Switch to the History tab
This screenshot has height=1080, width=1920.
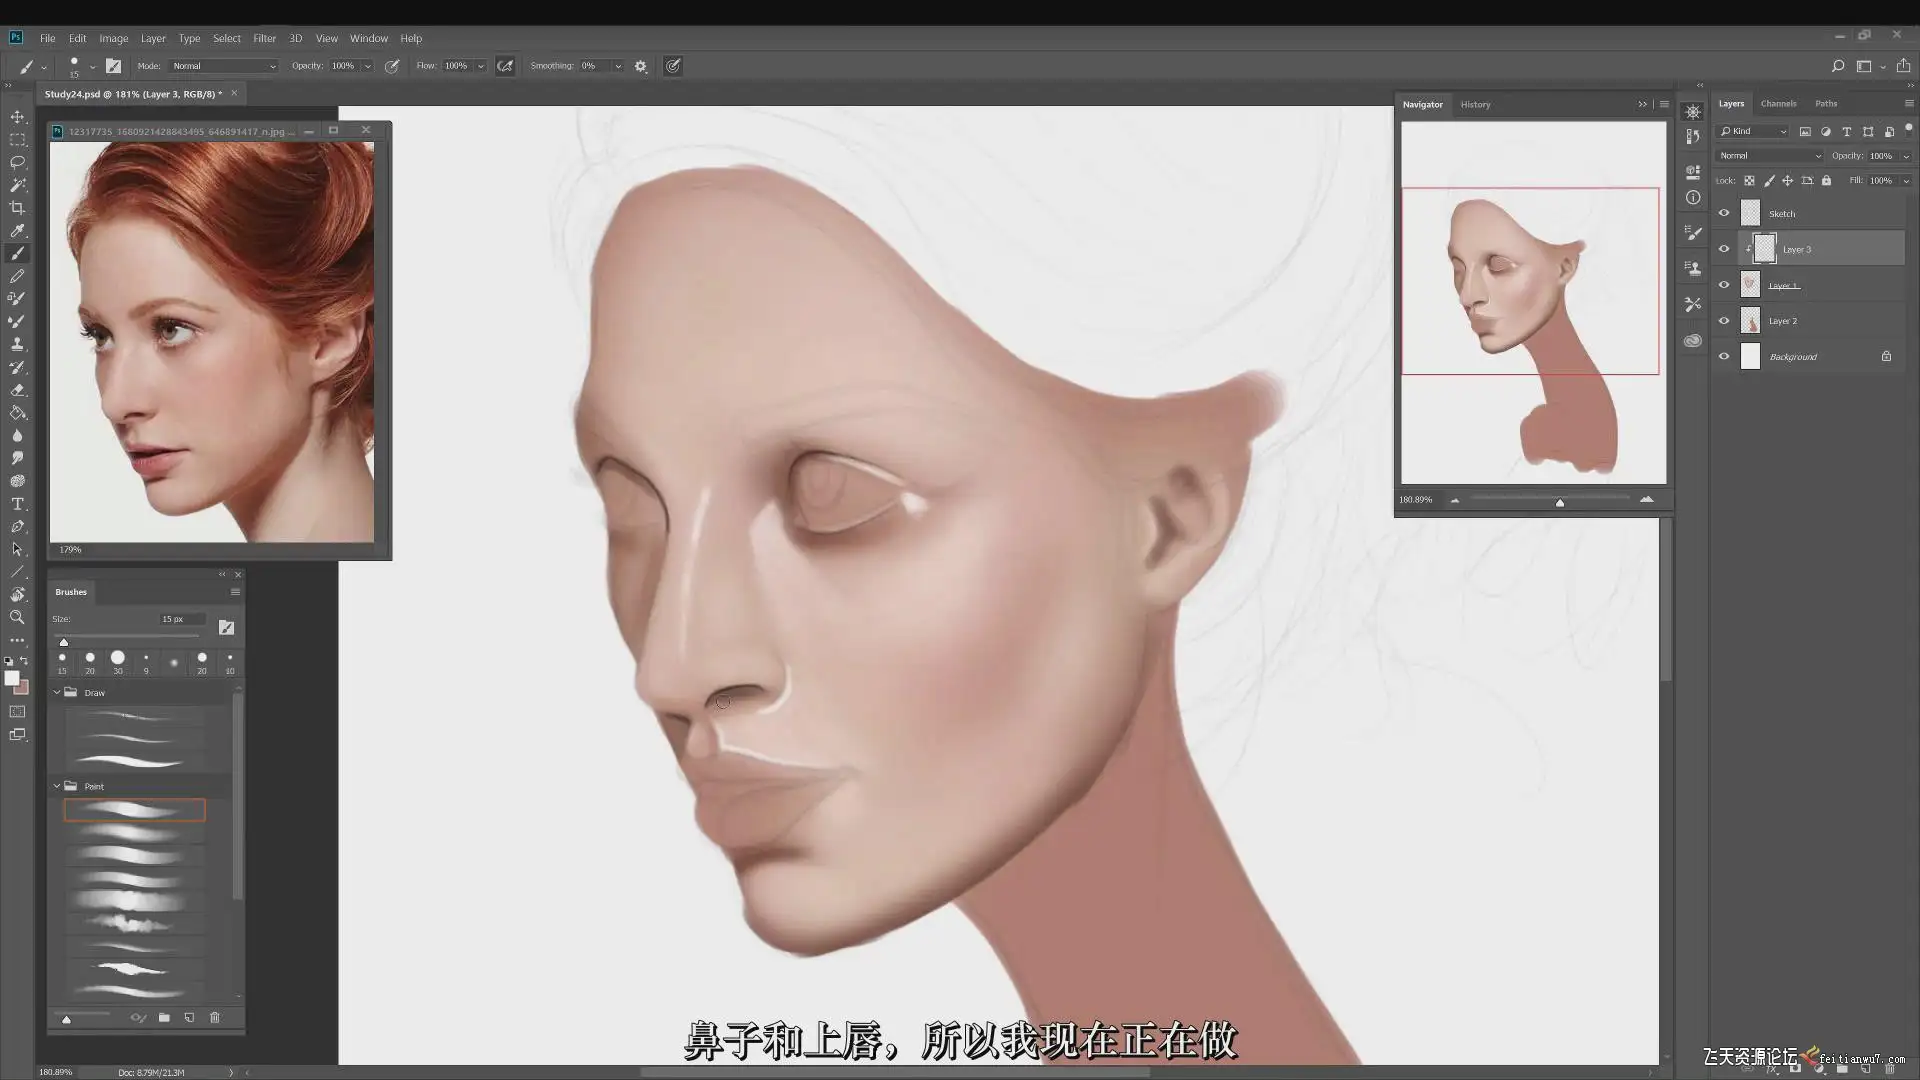[x=1474, y=104]
